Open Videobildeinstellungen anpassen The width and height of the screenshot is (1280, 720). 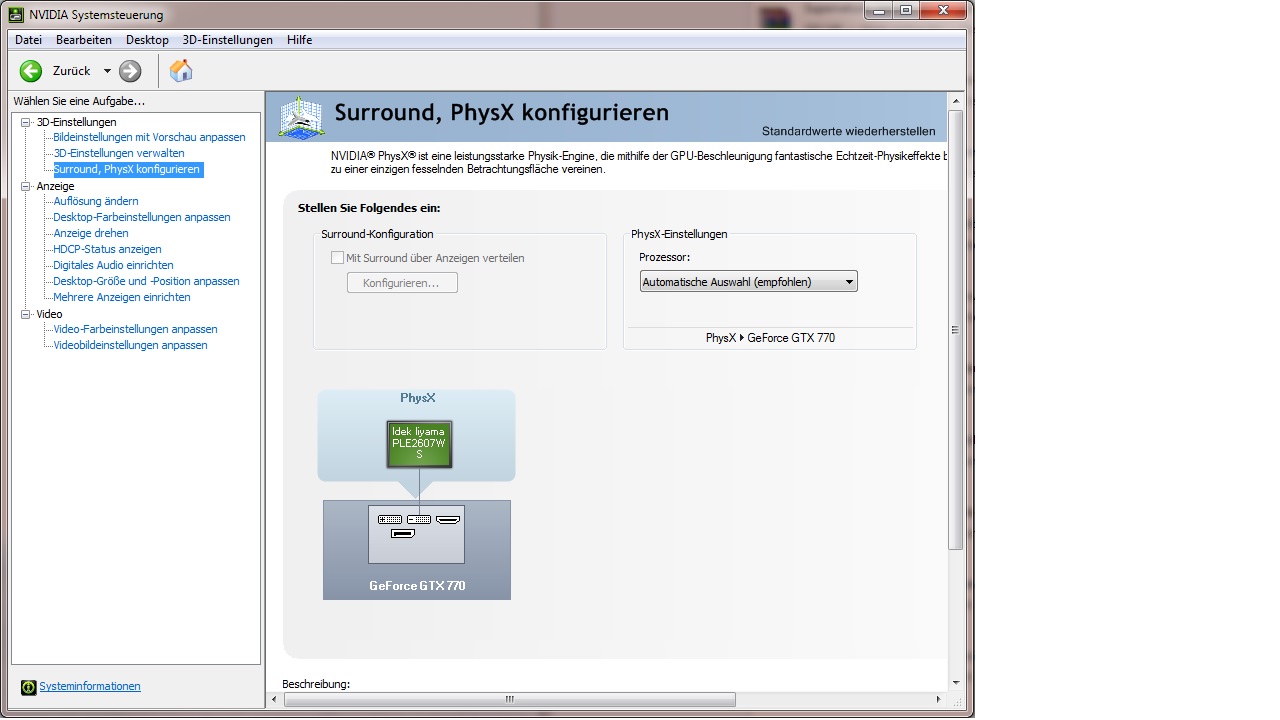point(130,345)
